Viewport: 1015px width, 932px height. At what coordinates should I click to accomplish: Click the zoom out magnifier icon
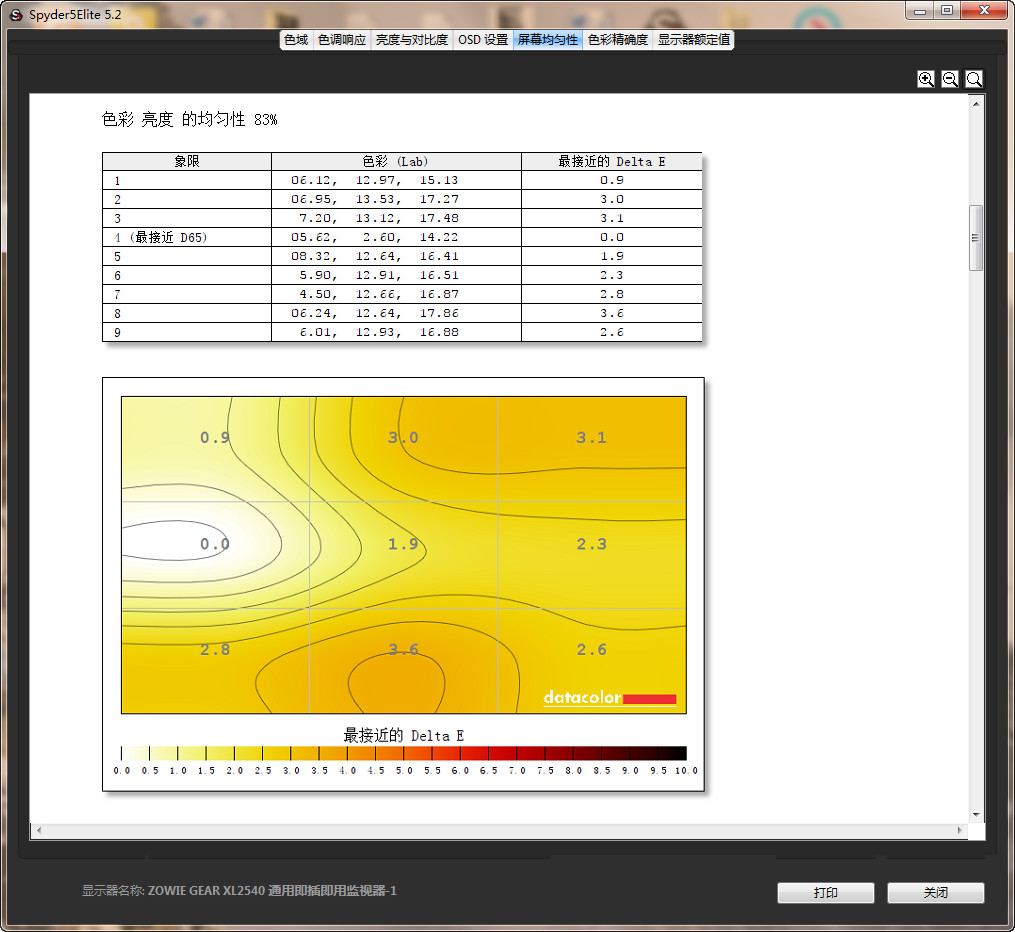click(x=950, y=79)
